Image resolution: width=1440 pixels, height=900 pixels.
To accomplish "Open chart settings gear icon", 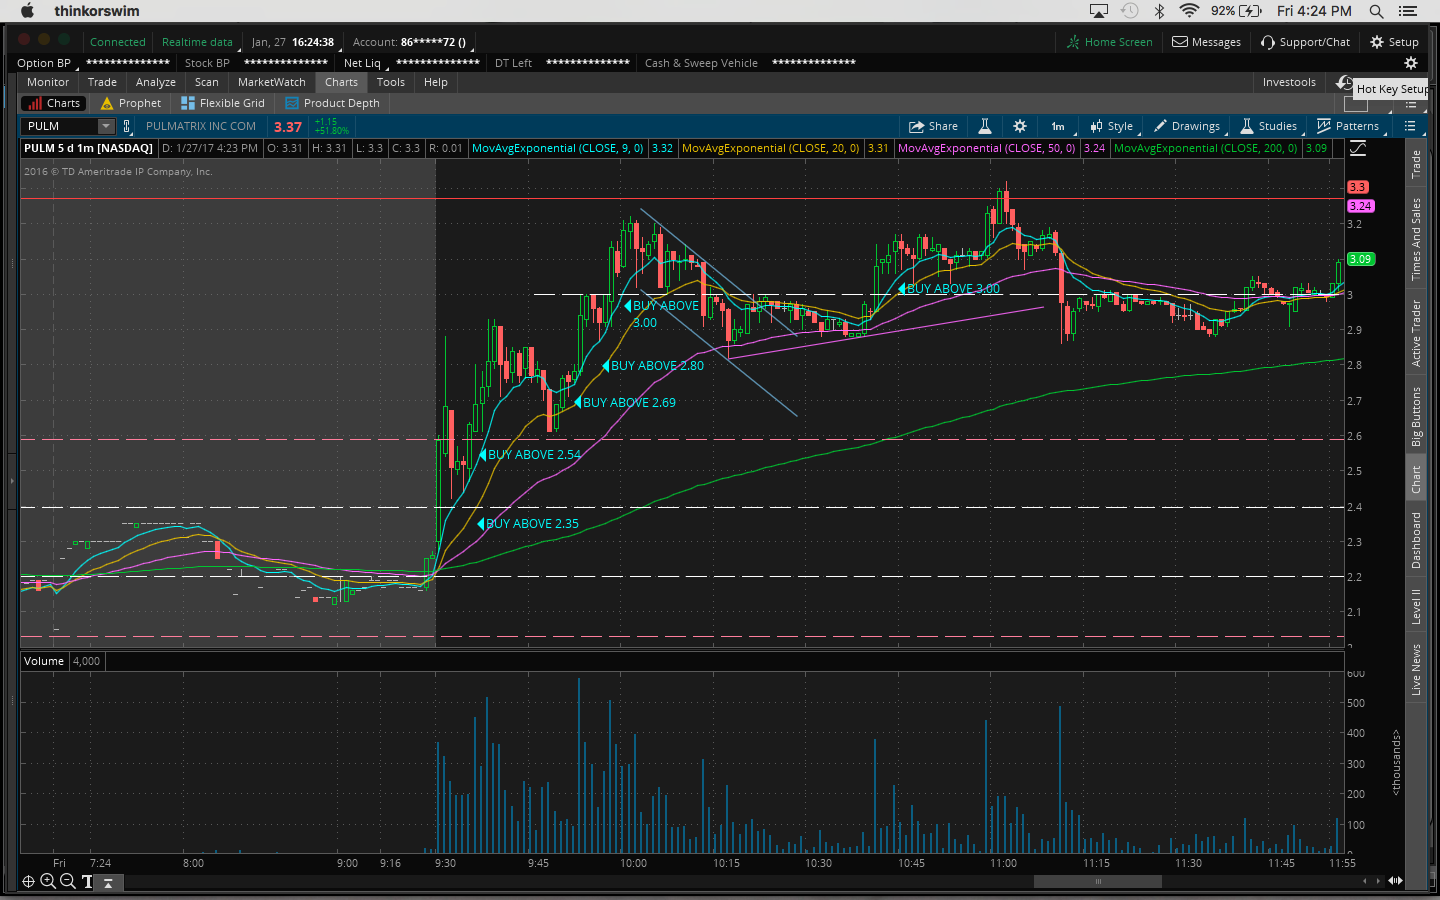I will coord(1019,126).
